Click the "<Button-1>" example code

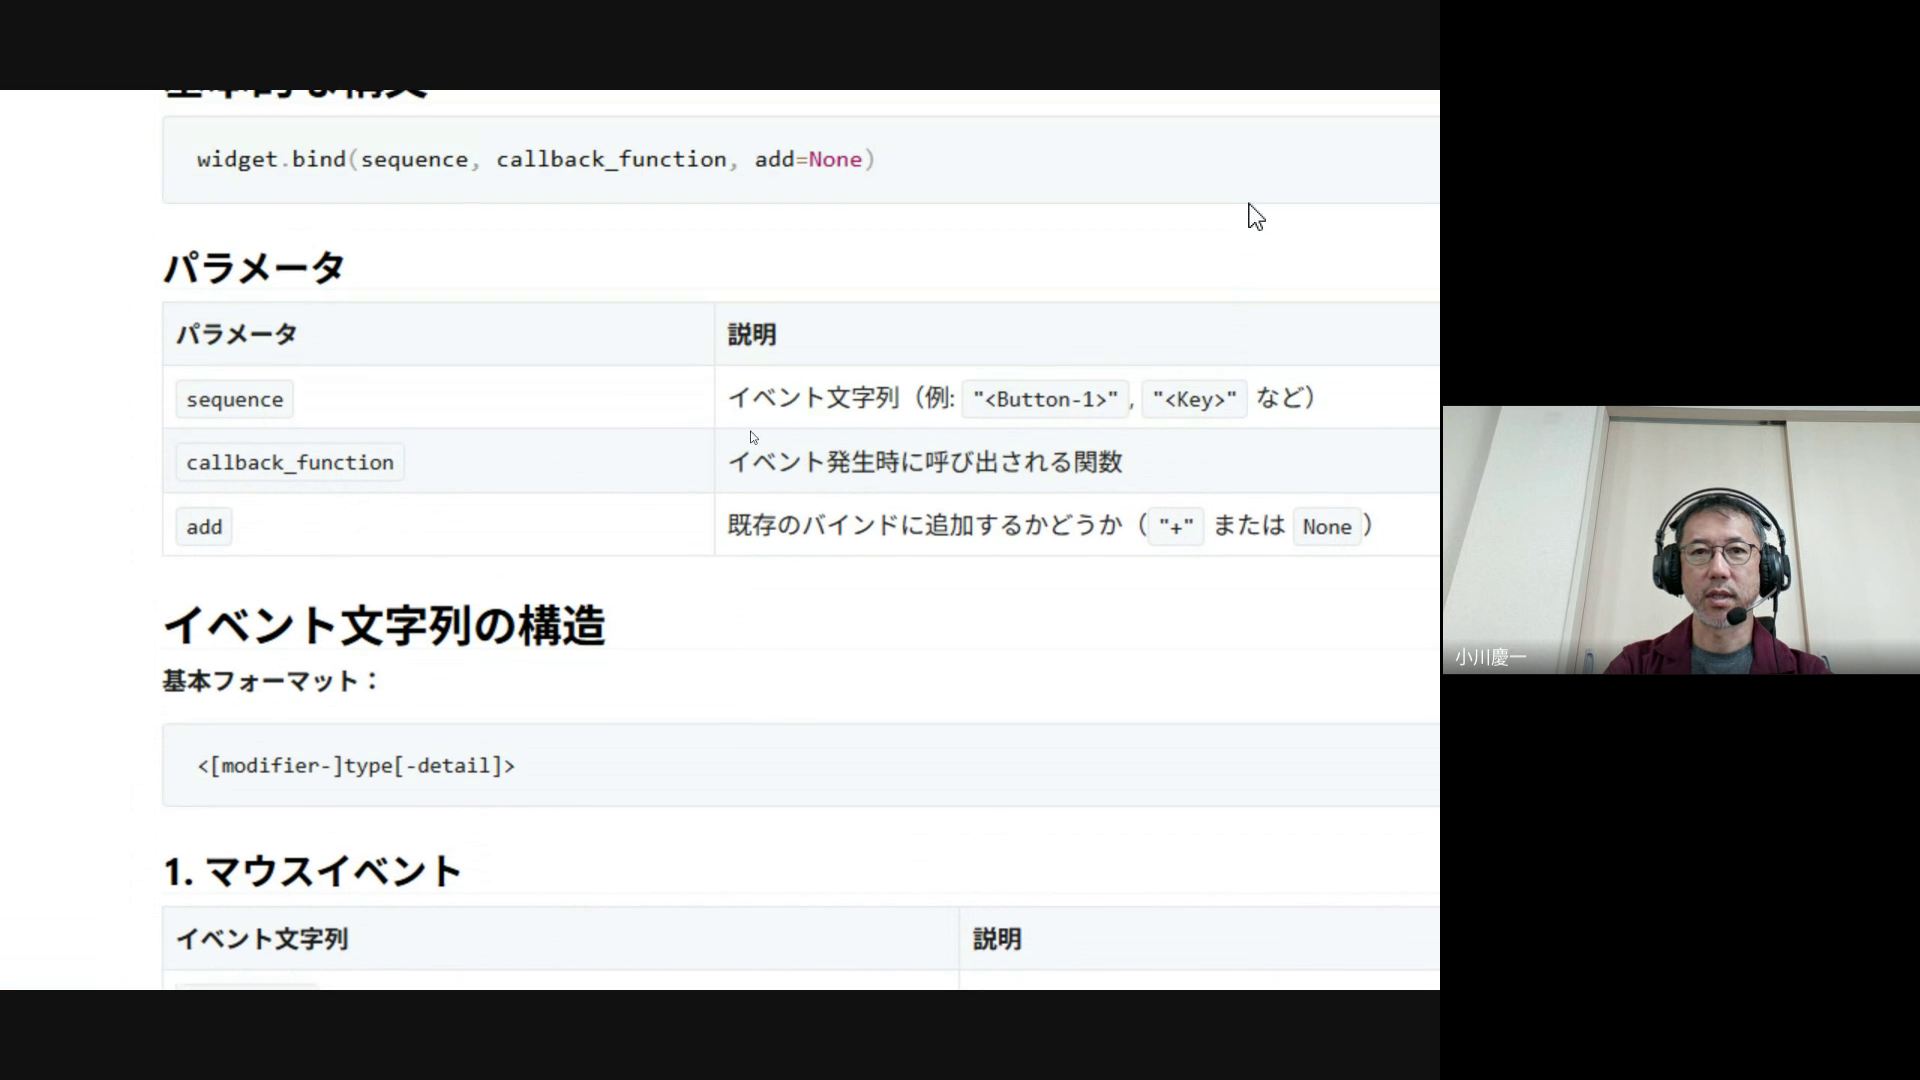pyautogui.click(x=1045, y=399)
